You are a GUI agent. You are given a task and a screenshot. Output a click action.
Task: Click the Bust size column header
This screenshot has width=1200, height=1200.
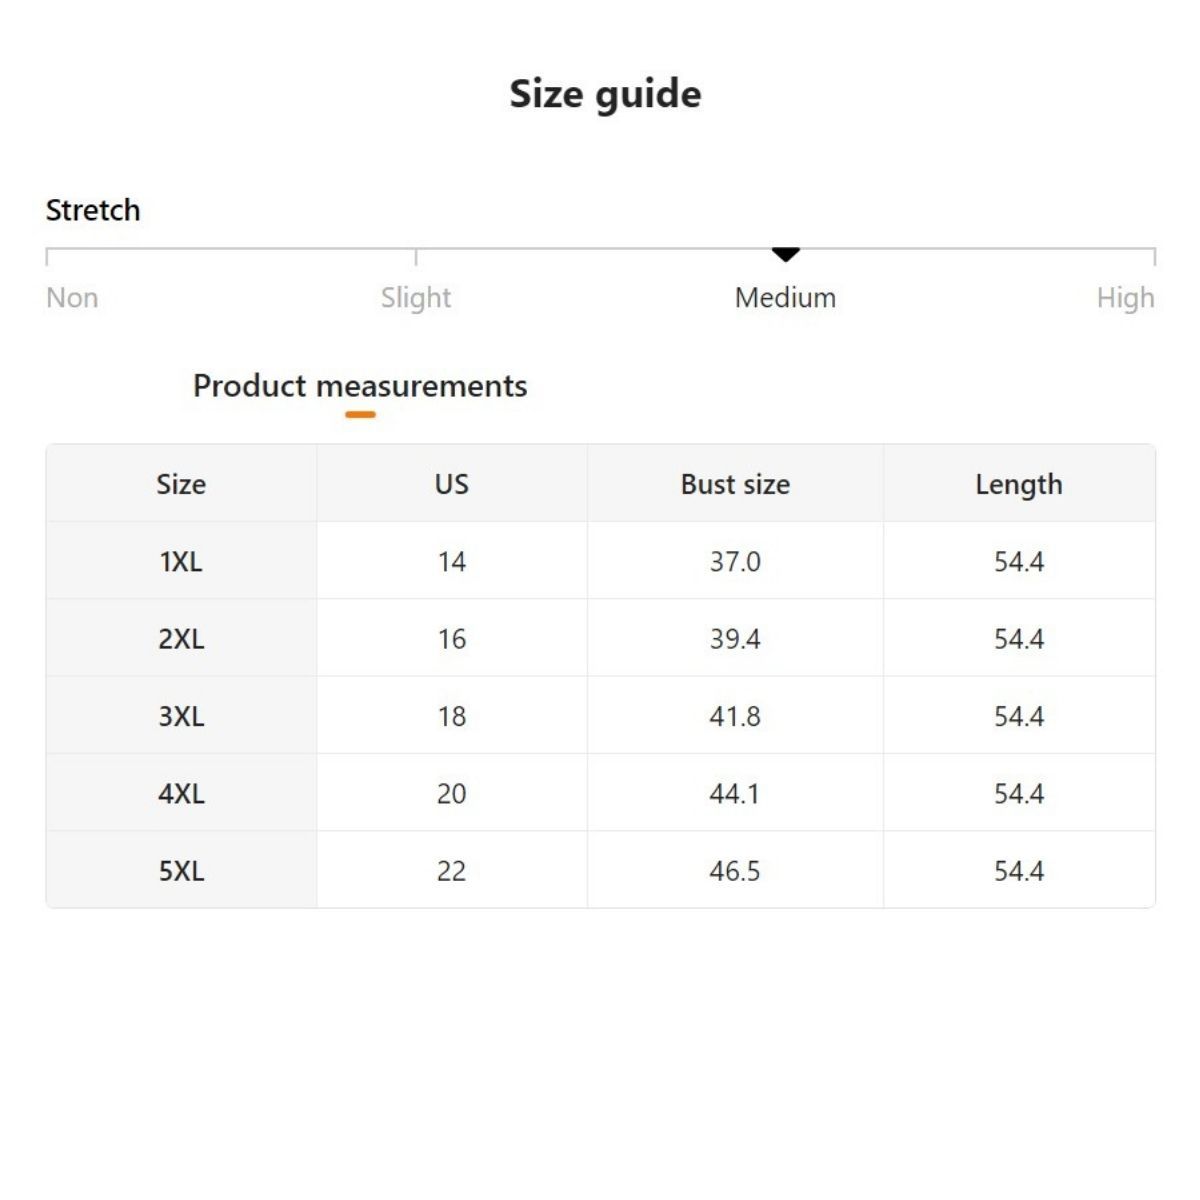pyautogui.click(x=735, y=484)
